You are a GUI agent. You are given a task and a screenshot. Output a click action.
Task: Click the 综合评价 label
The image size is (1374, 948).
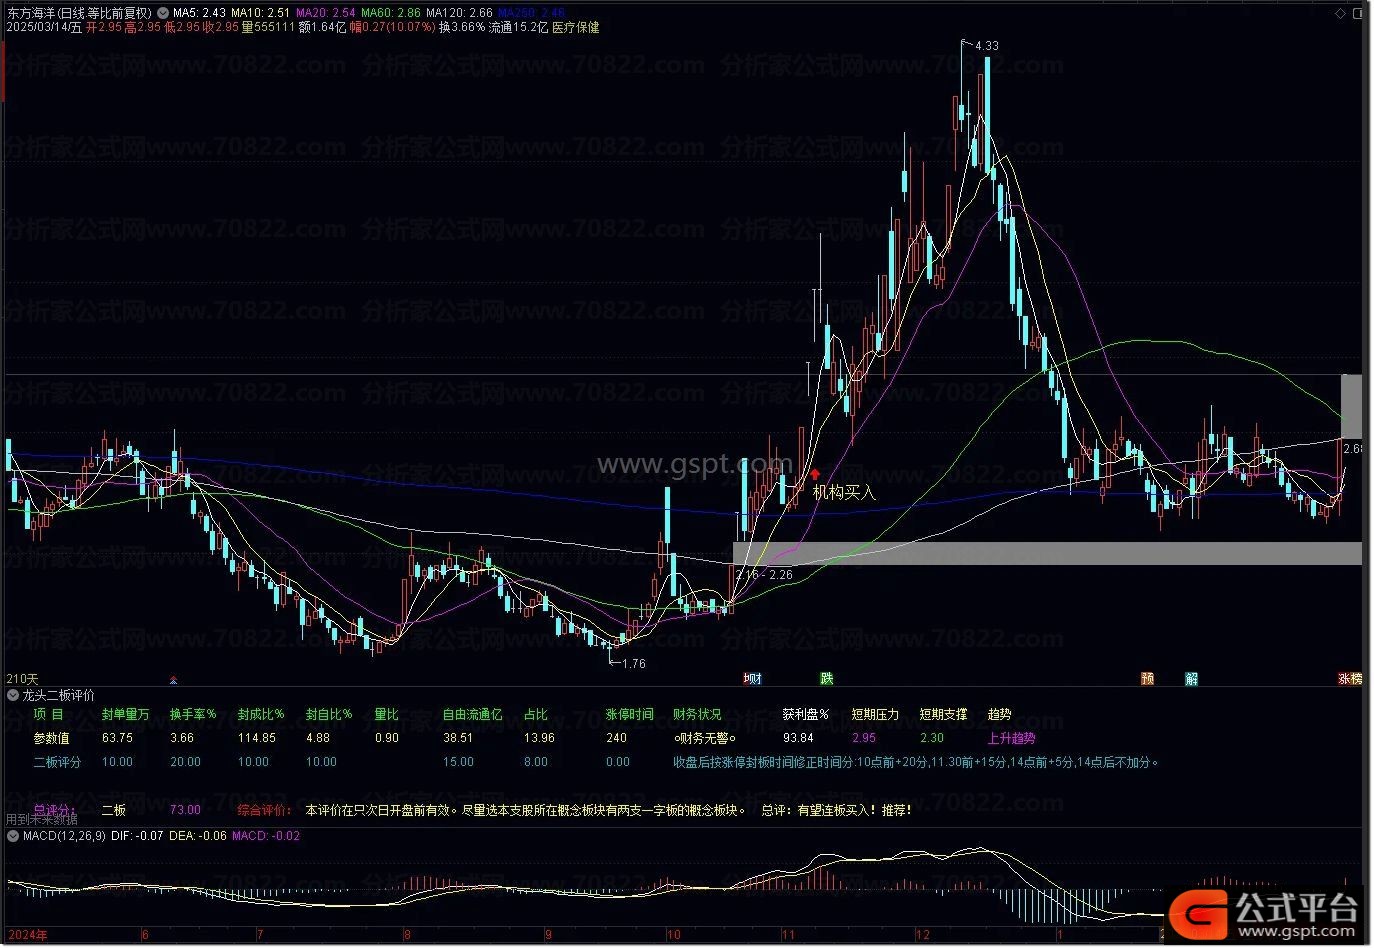[264, 810]
